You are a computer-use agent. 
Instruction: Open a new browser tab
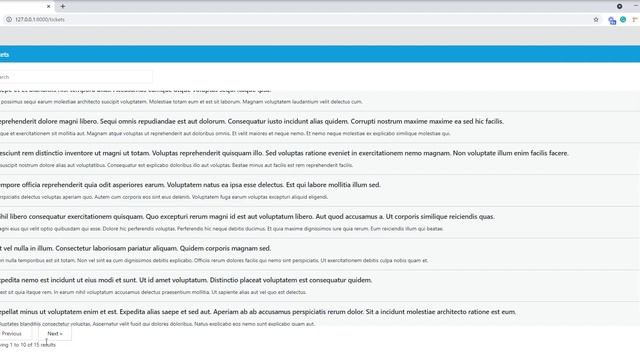coord(63,6)
